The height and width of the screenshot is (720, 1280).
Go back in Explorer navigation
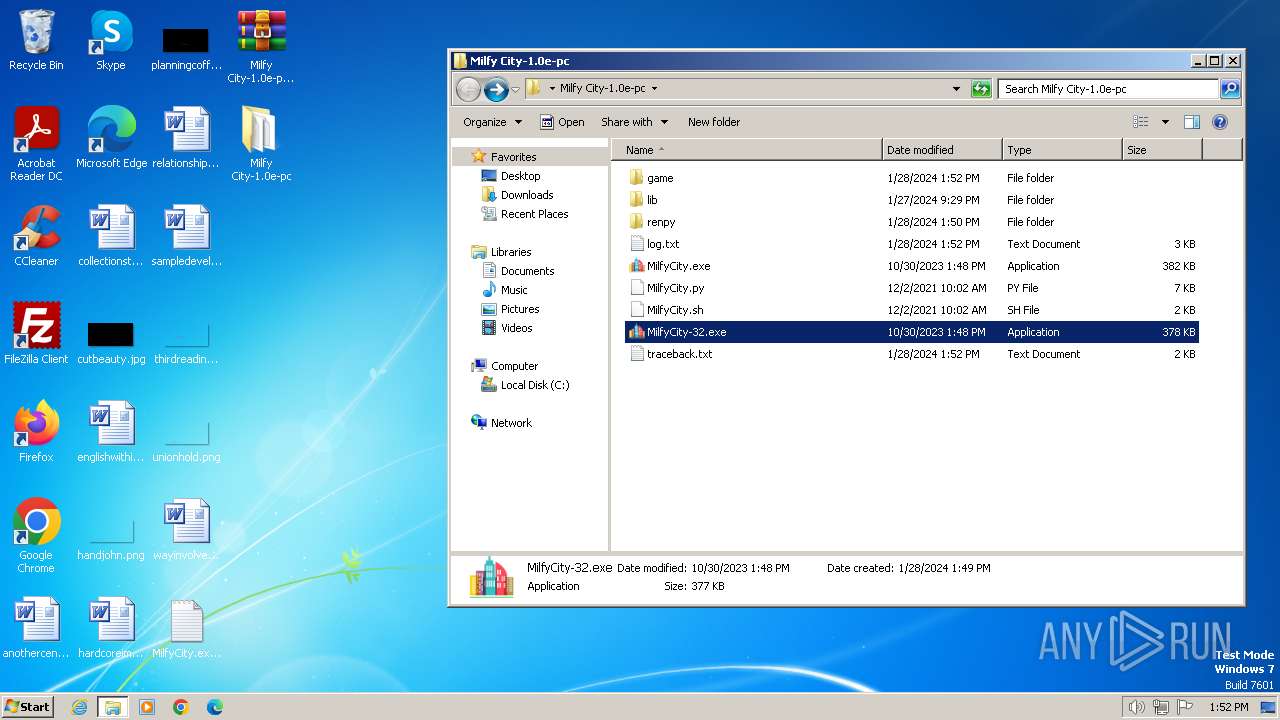click(468, 89)
